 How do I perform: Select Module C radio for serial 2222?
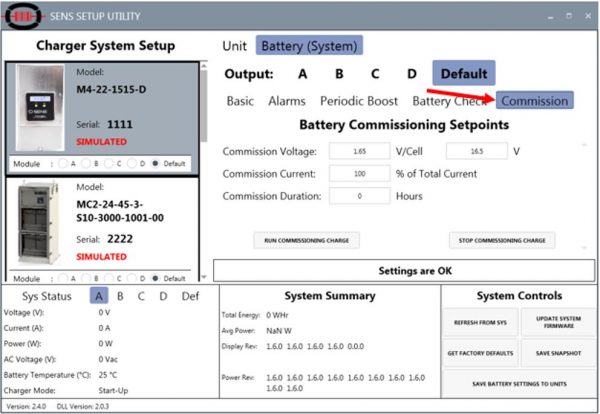pos(109,279)
